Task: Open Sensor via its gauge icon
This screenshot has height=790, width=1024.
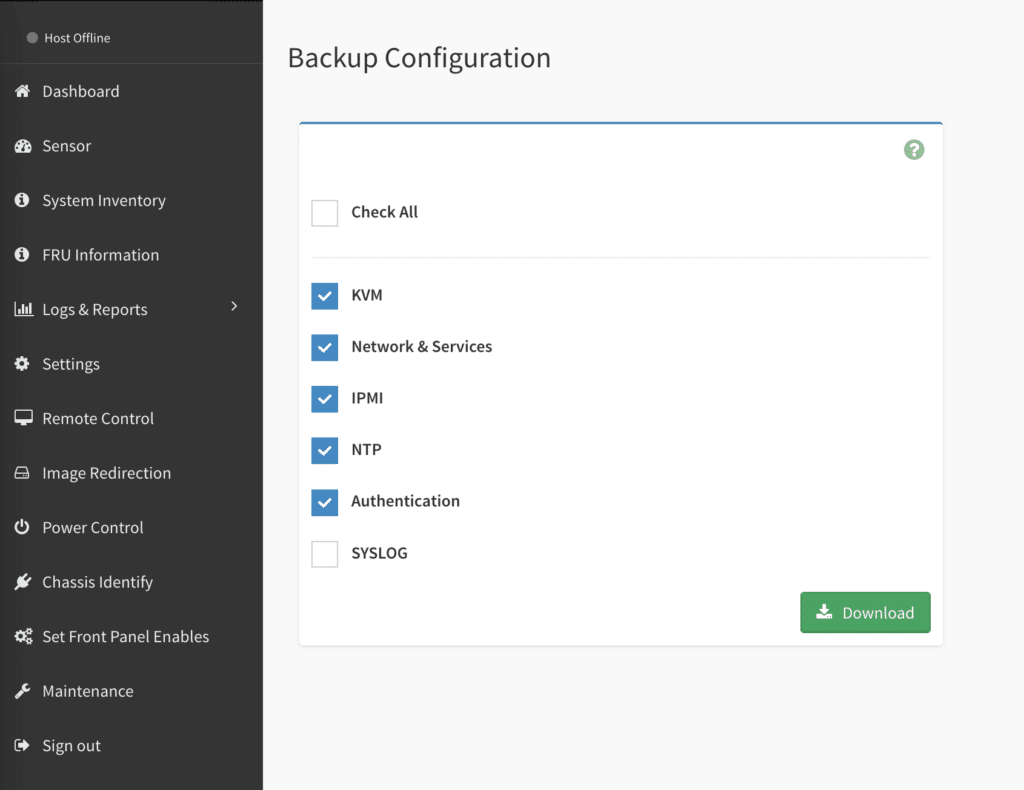Action: 22,146
